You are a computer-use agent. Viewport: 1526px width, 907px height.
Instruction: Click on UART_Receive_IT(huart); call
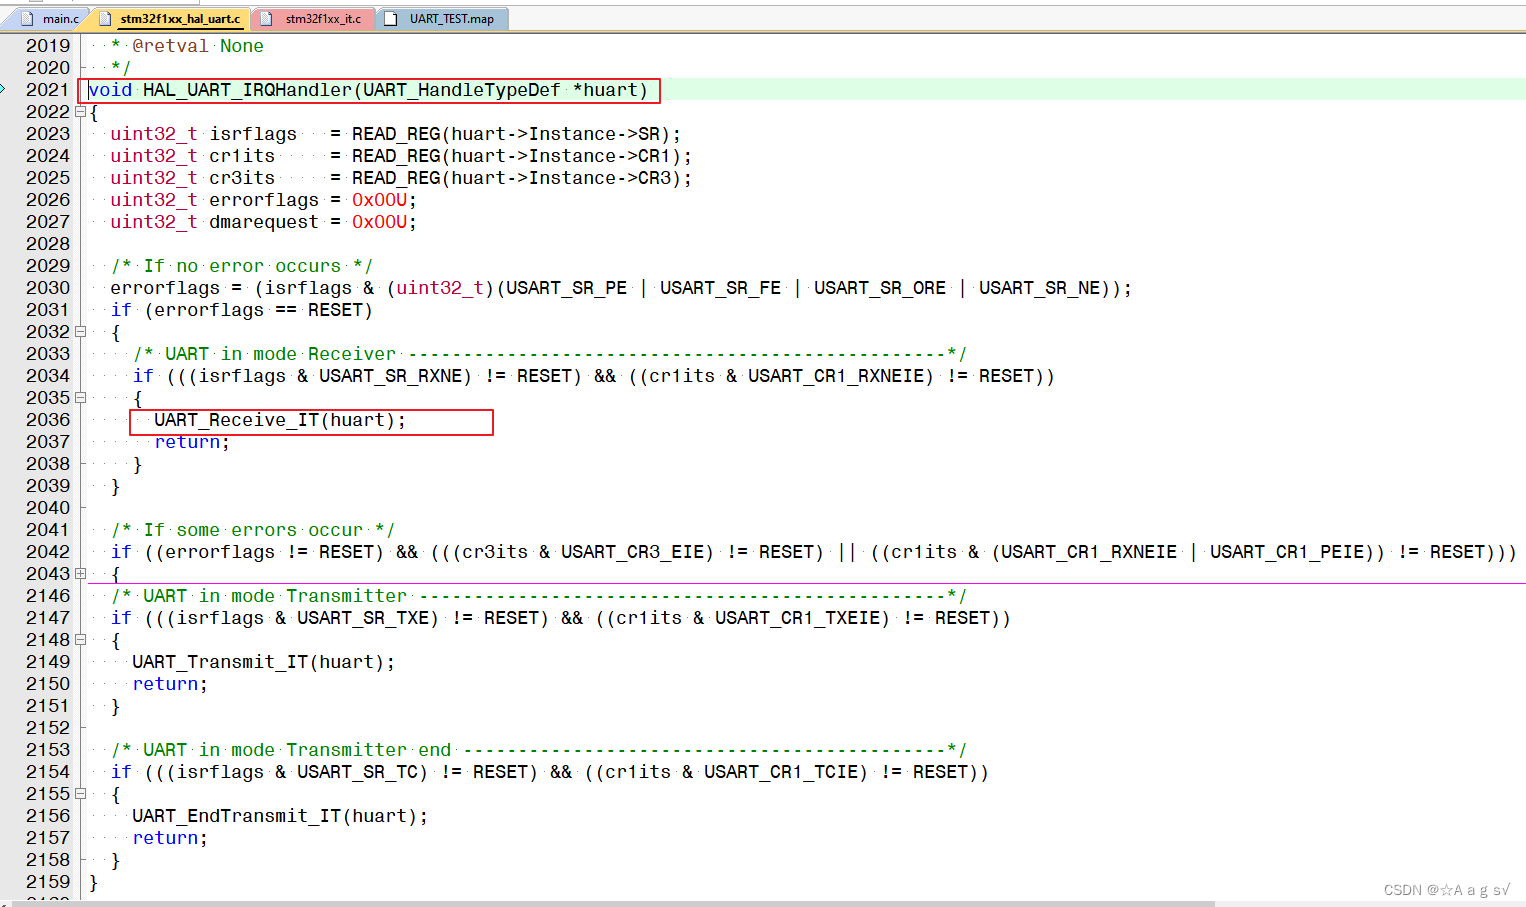pyautogui.click(x=280, y=420)
